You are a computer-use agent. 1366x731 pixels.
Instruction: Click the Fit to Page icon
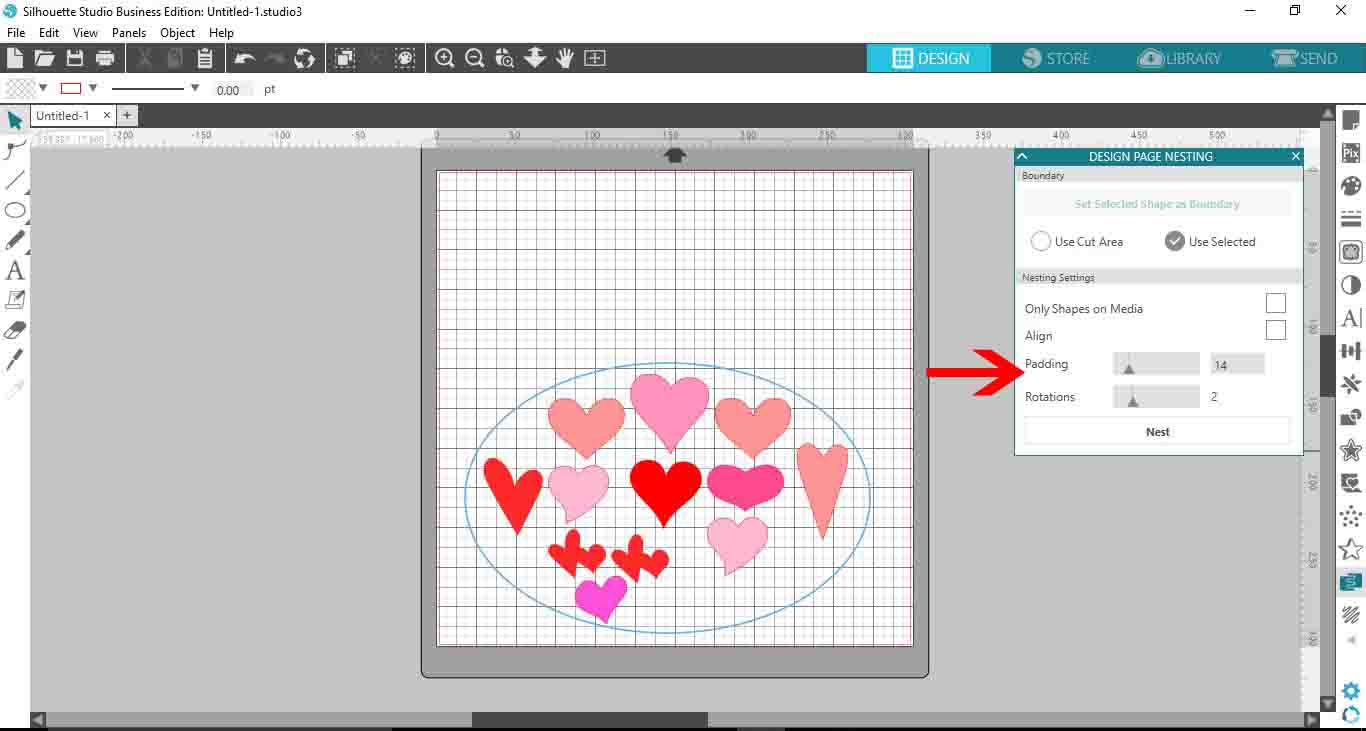click(595, 58)
